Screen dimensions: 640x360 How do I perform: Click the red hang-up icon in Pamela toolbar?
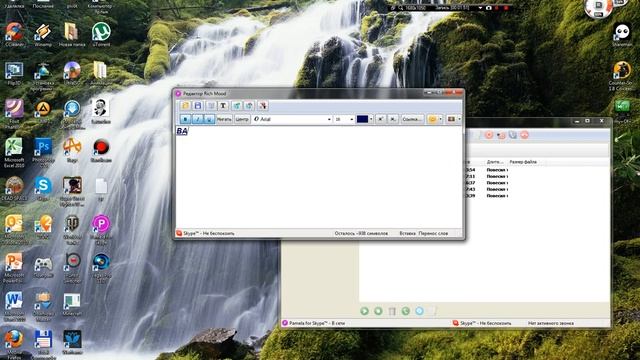coord(525,135)
